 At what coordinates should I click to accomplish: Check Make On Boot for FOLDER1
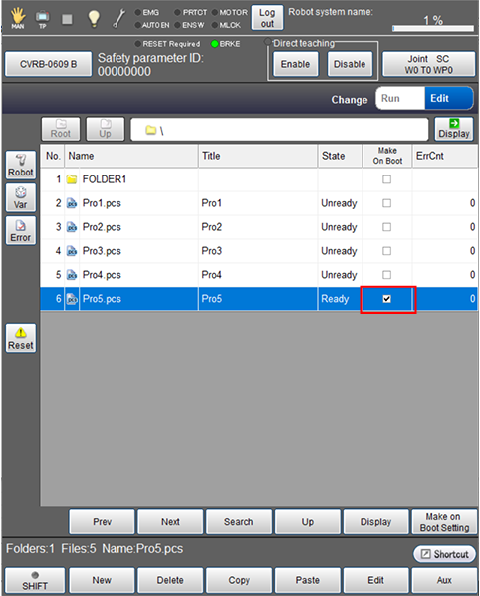coord(387,179)
